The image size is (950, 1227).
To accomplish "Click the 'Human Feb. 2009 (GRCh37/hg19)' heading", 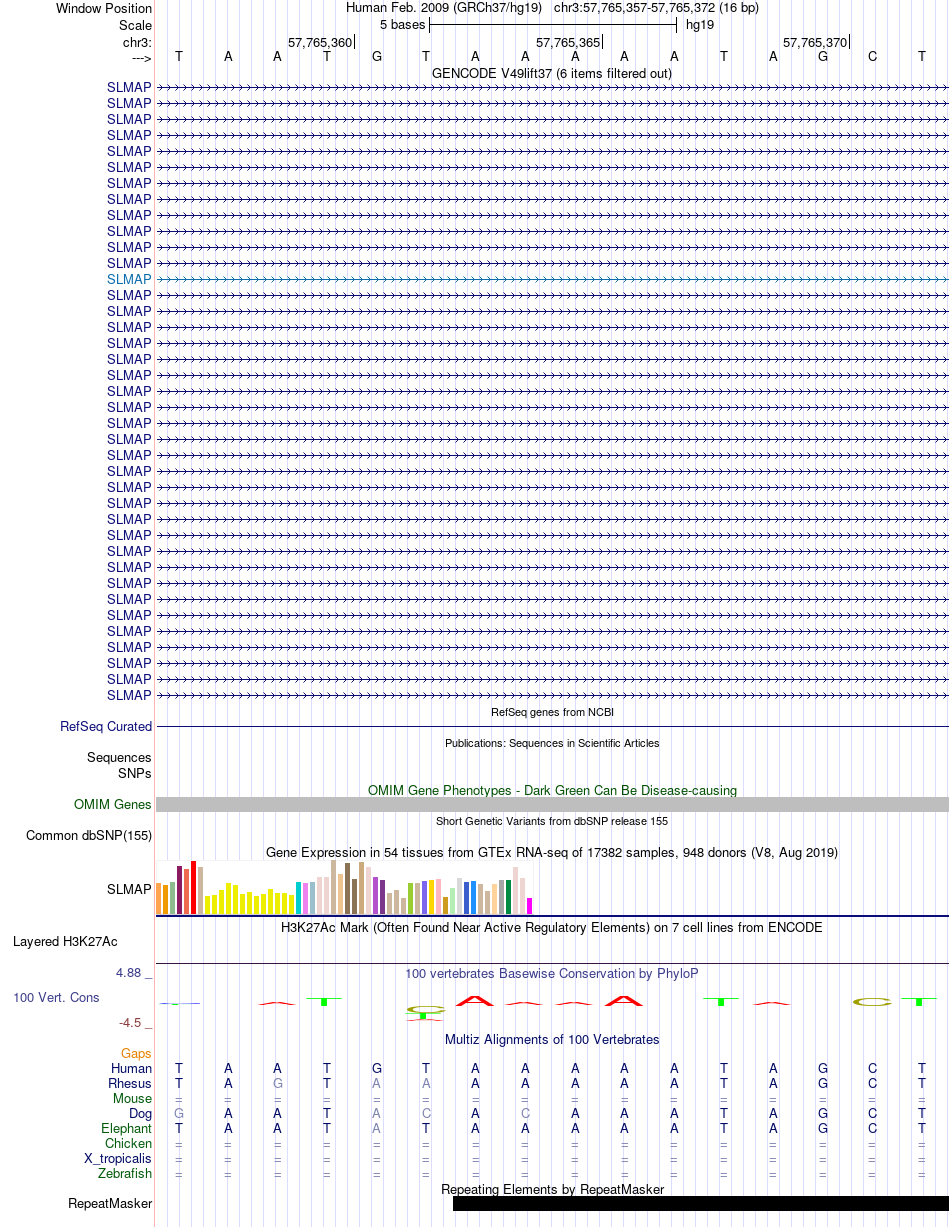I will point(444,8).
